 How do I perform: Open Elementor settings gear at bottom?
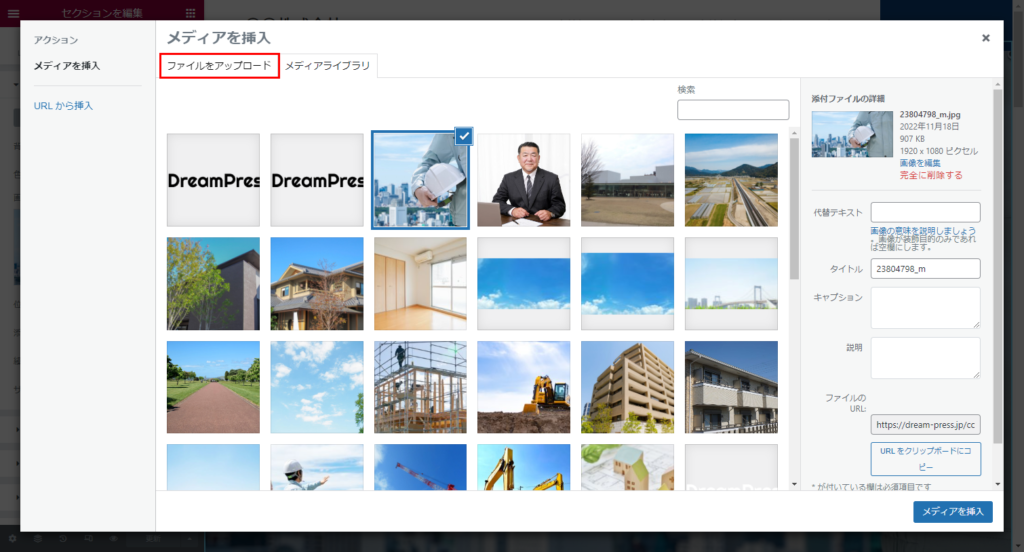click(12, 539)
